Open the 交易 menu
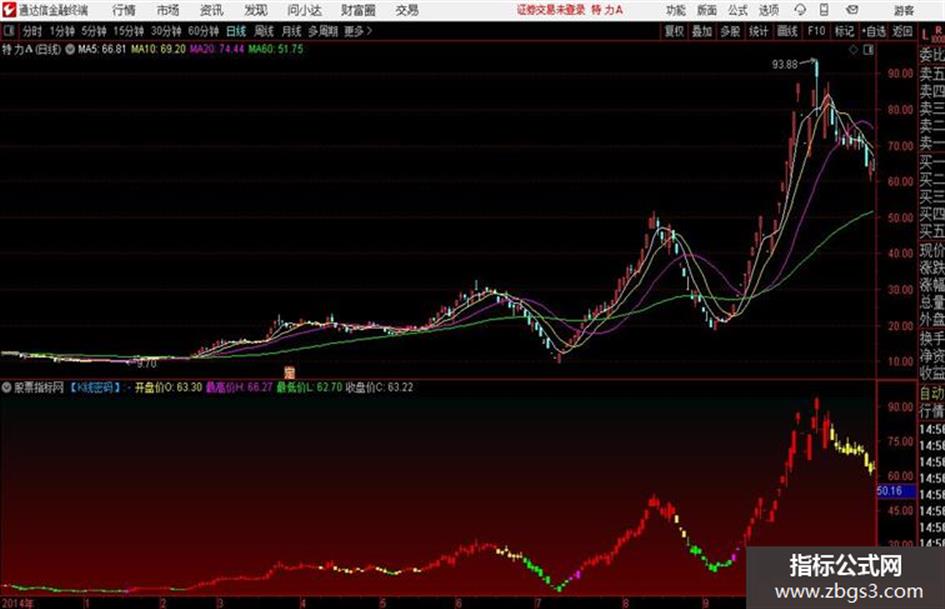The image size is (945, 609). point(407,10)
